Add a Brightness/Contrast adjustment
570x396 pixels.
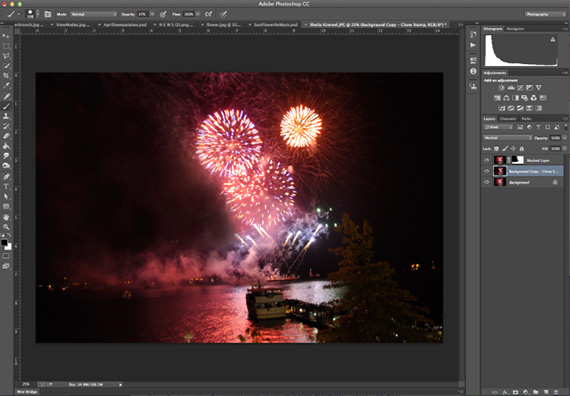click(x=502, y=88)
